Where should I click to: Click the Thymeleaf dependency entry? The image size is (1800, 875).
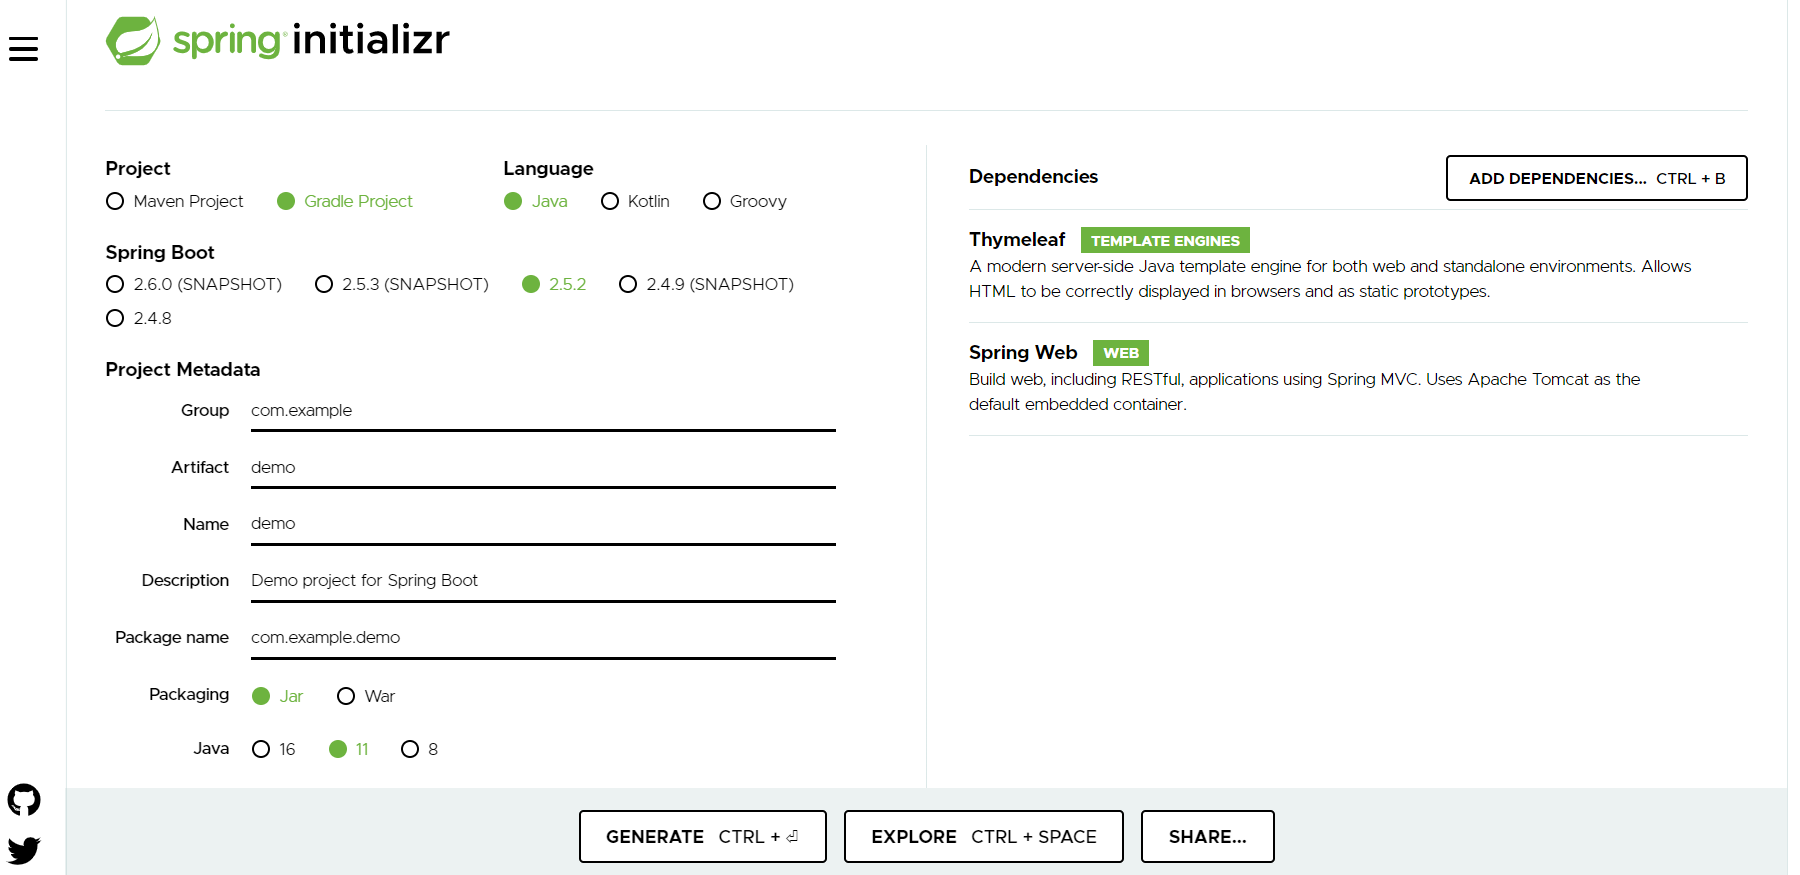click(x=1358, y=266)
